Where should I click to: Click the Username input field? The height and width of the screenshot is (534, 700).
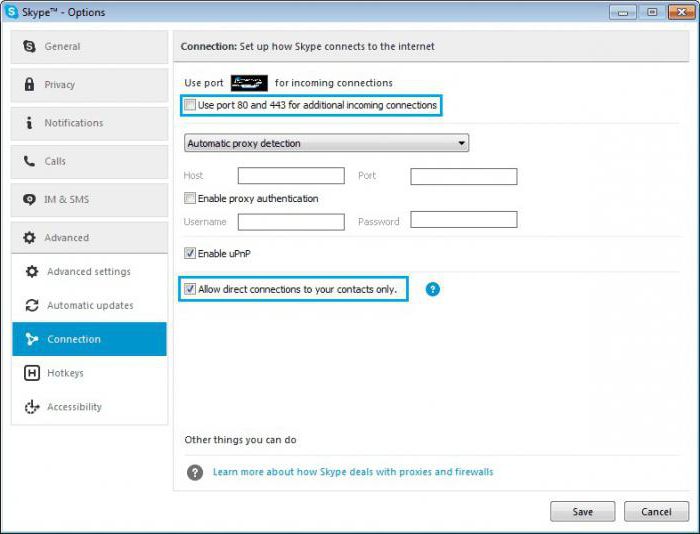[291, 222]
